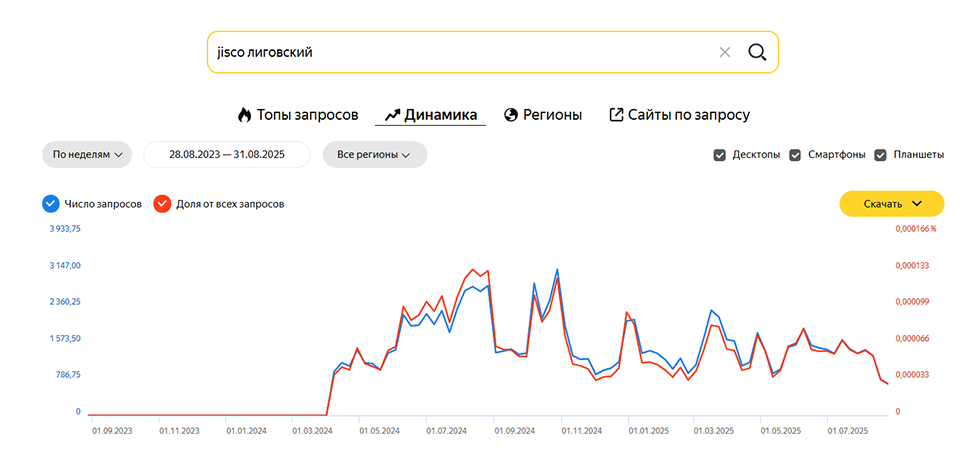
Task: Click the 01.11.2024 date label
Action: 582,431
